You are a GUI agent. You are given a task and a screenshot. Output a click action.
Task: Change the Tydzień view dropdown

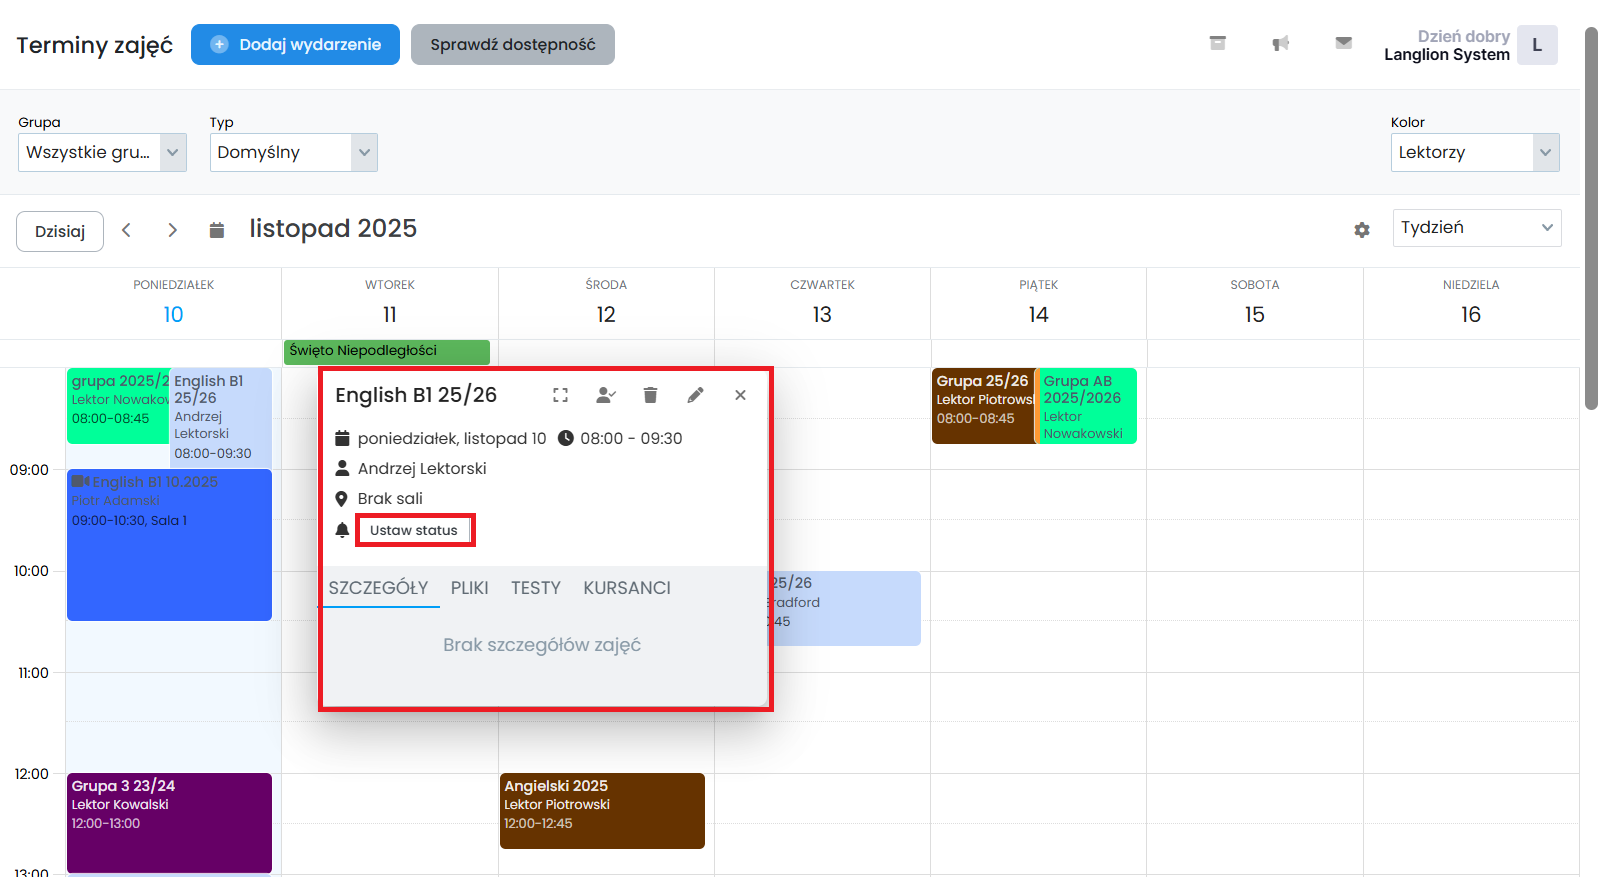1476,228
